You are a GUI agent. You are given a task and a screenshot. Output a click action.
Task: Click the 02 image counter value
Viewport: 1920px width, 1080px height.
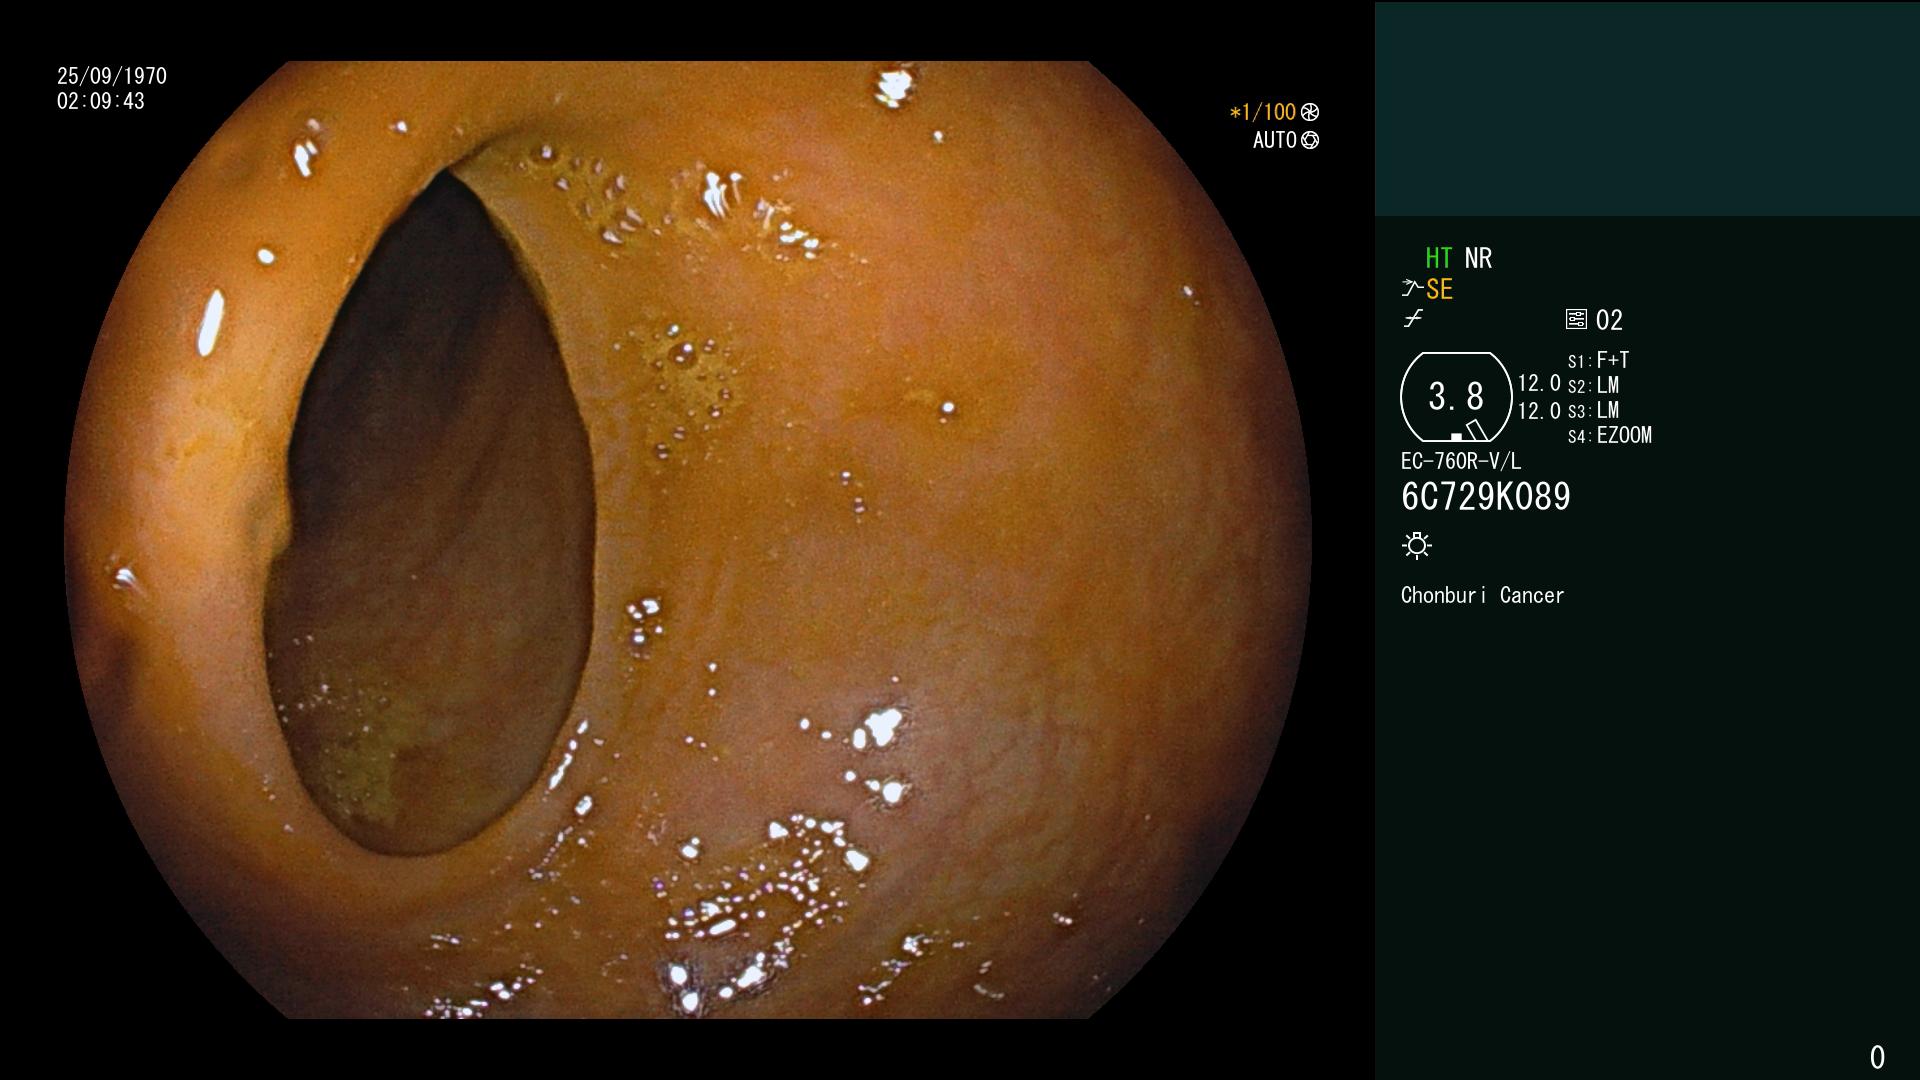[1609, 320]
